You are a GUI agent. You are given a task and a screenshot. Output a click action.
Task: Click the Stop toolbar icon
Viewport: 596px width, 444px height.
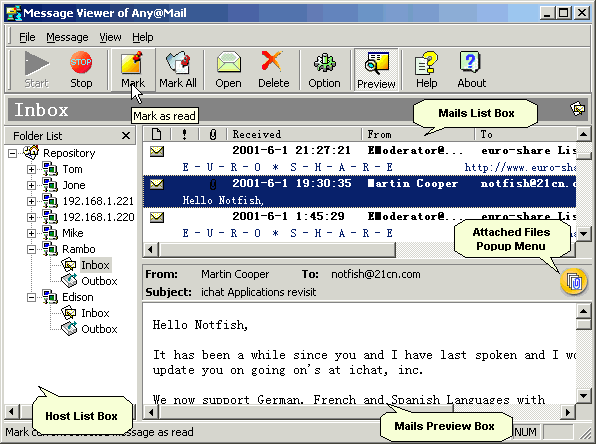pos(81,70)
